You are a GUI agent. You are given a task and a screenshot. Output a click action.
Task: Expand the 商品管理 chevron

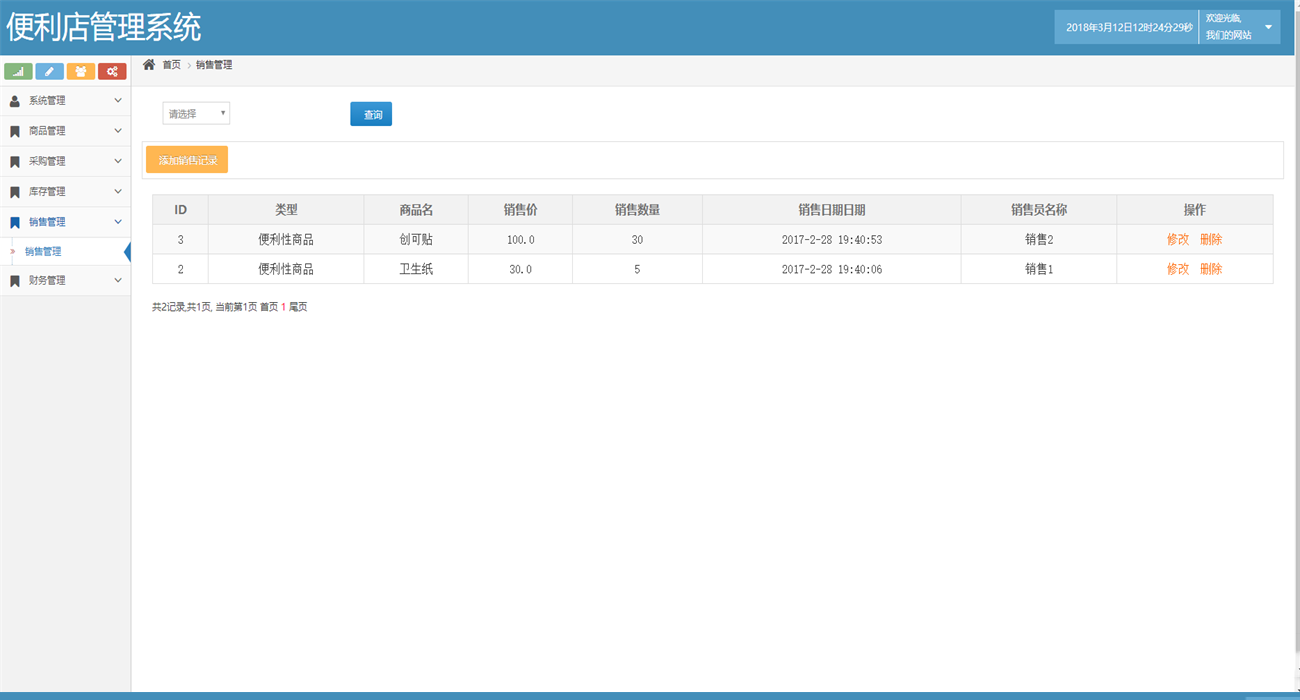pos(118,131)
